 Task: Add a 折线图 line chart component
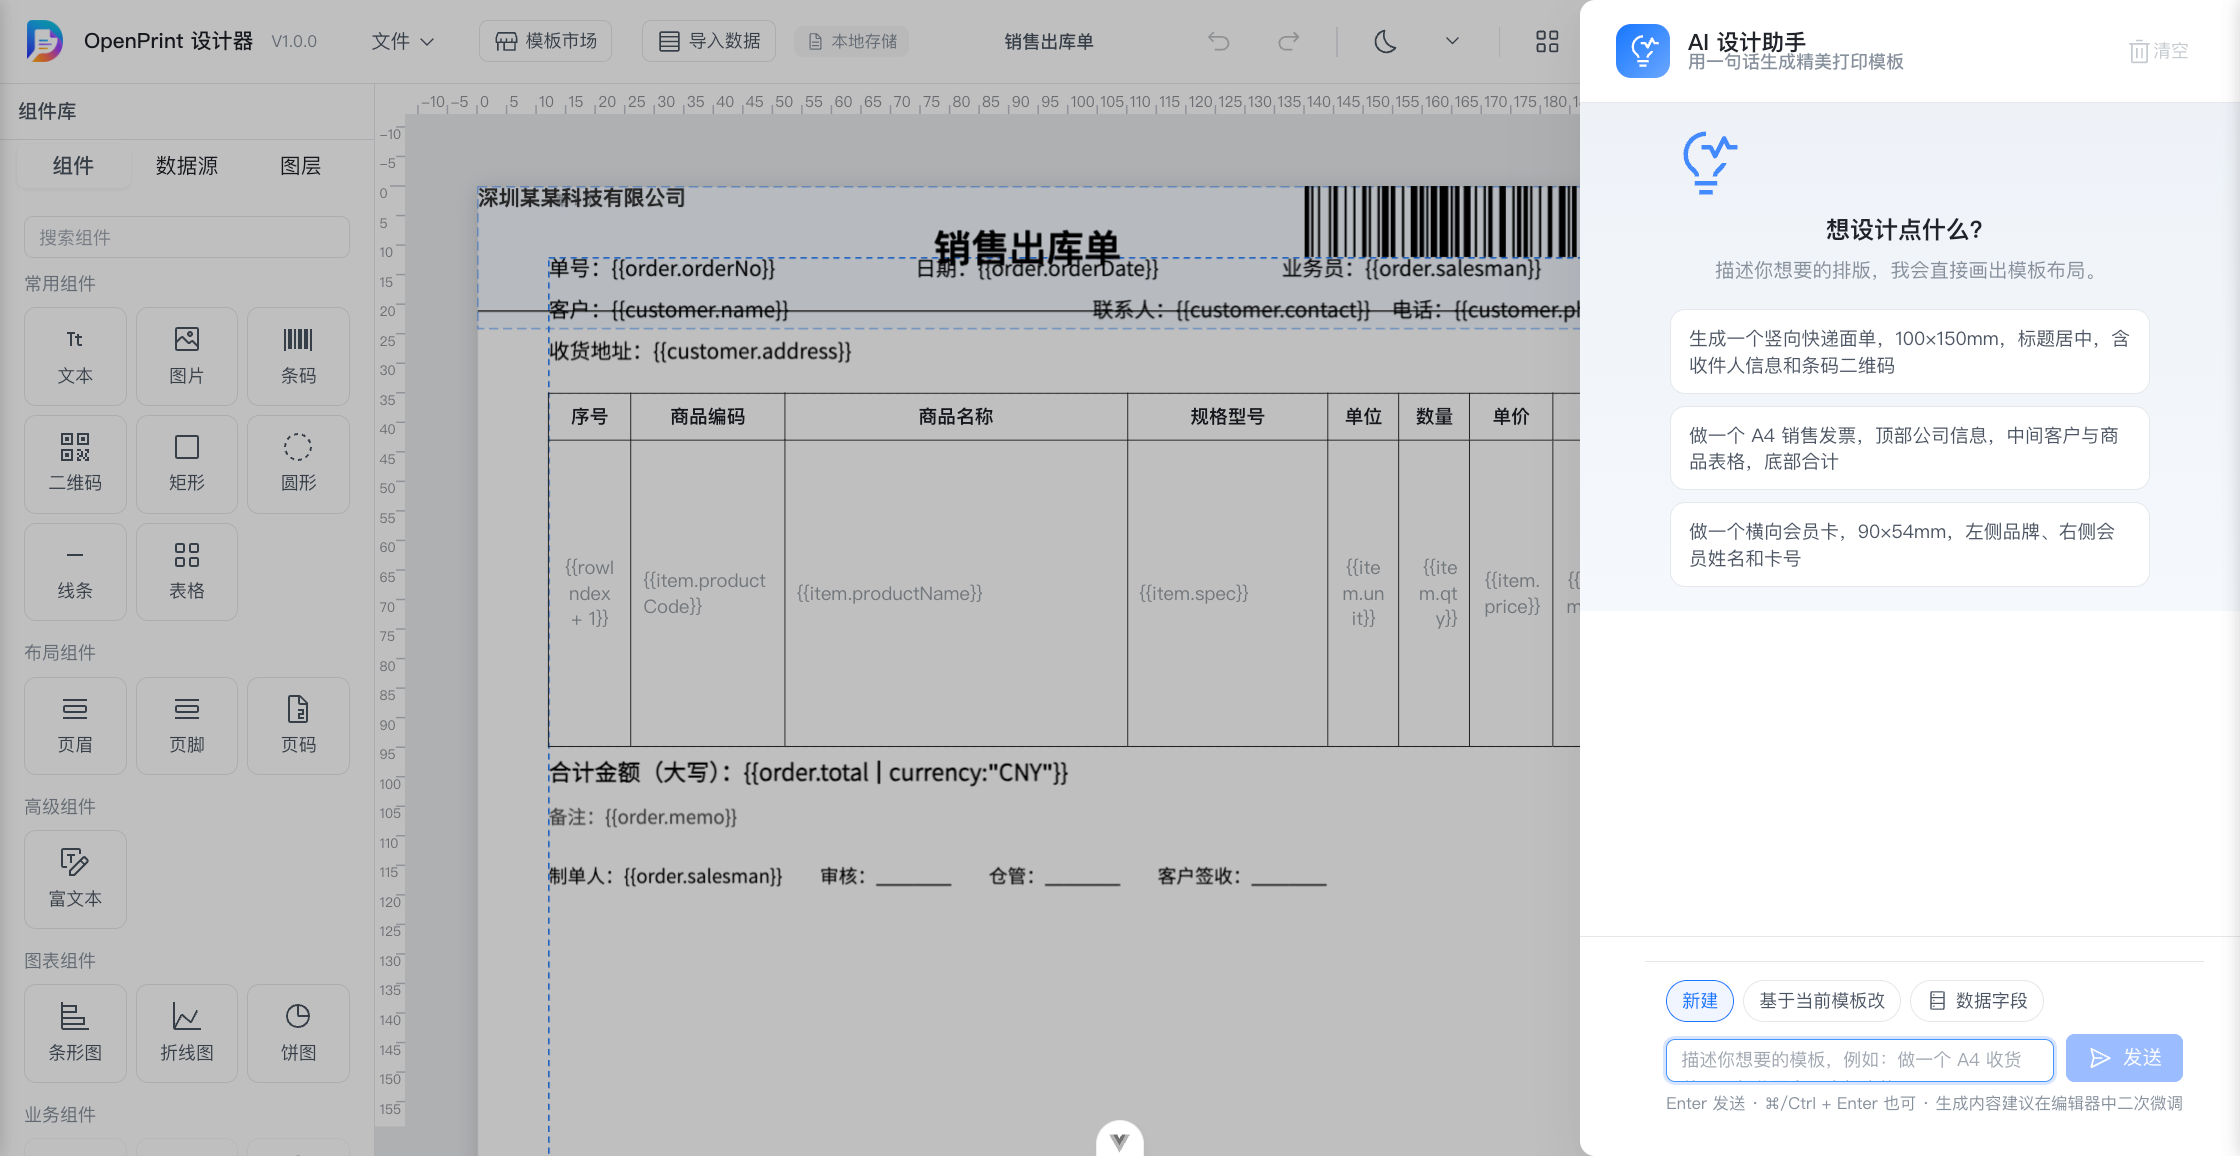tap(187, 1033)
